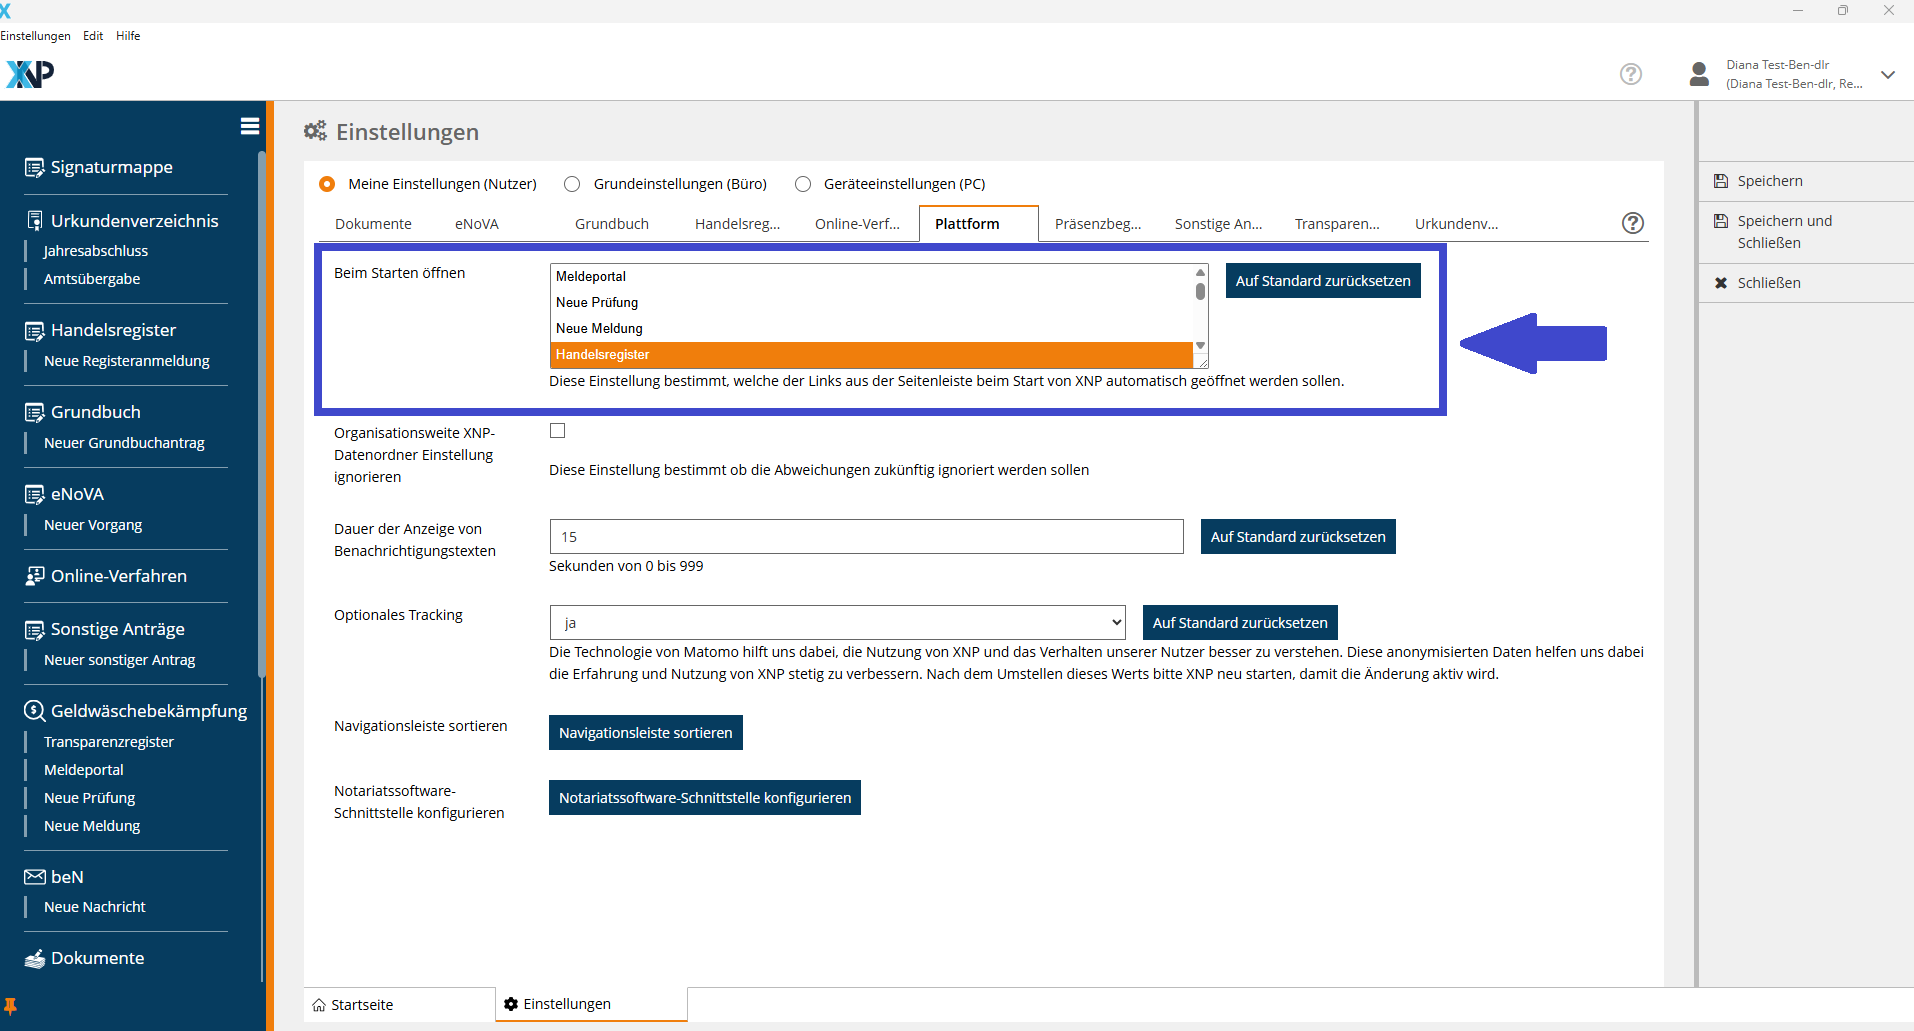Open Geldwäschebekämpfung section in sidebar
This screenshot has height=1031, width=1914.
148,711
